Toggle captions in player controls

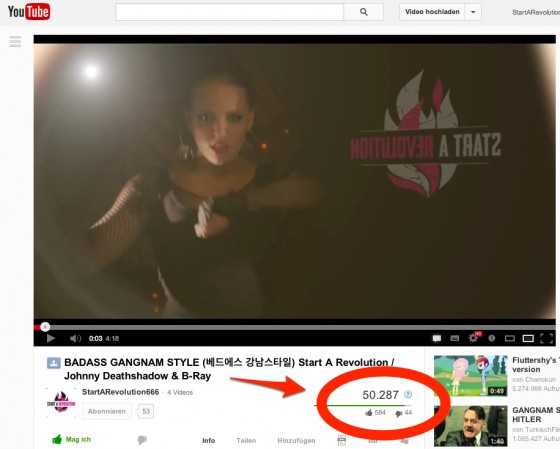coord(454,338)
